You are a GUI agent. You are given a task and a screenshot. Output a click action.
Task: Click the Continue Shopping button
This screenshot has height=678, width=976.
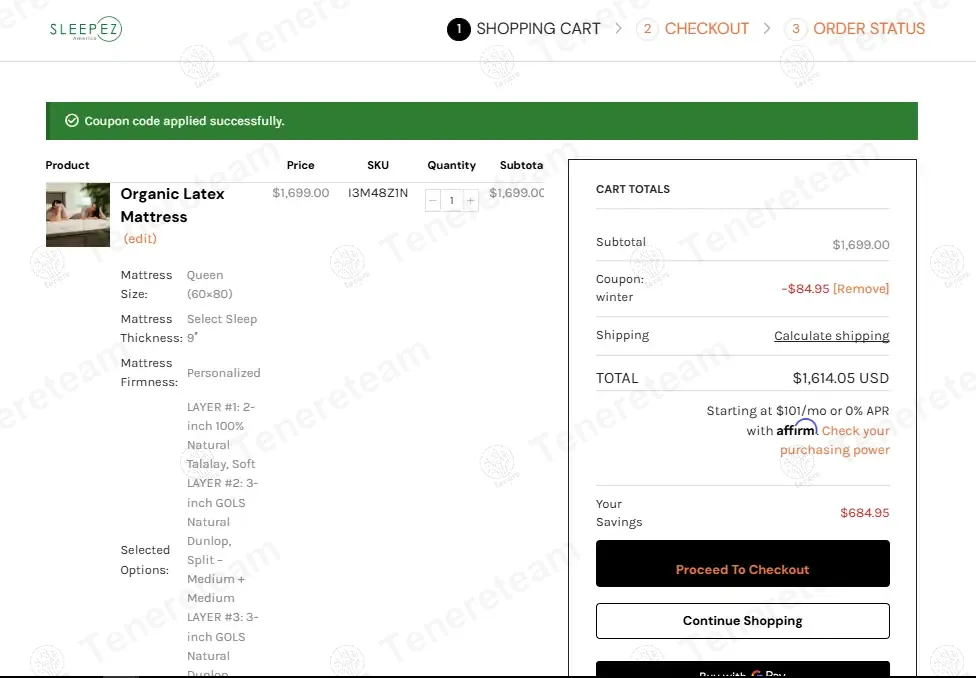coord(742,621)
